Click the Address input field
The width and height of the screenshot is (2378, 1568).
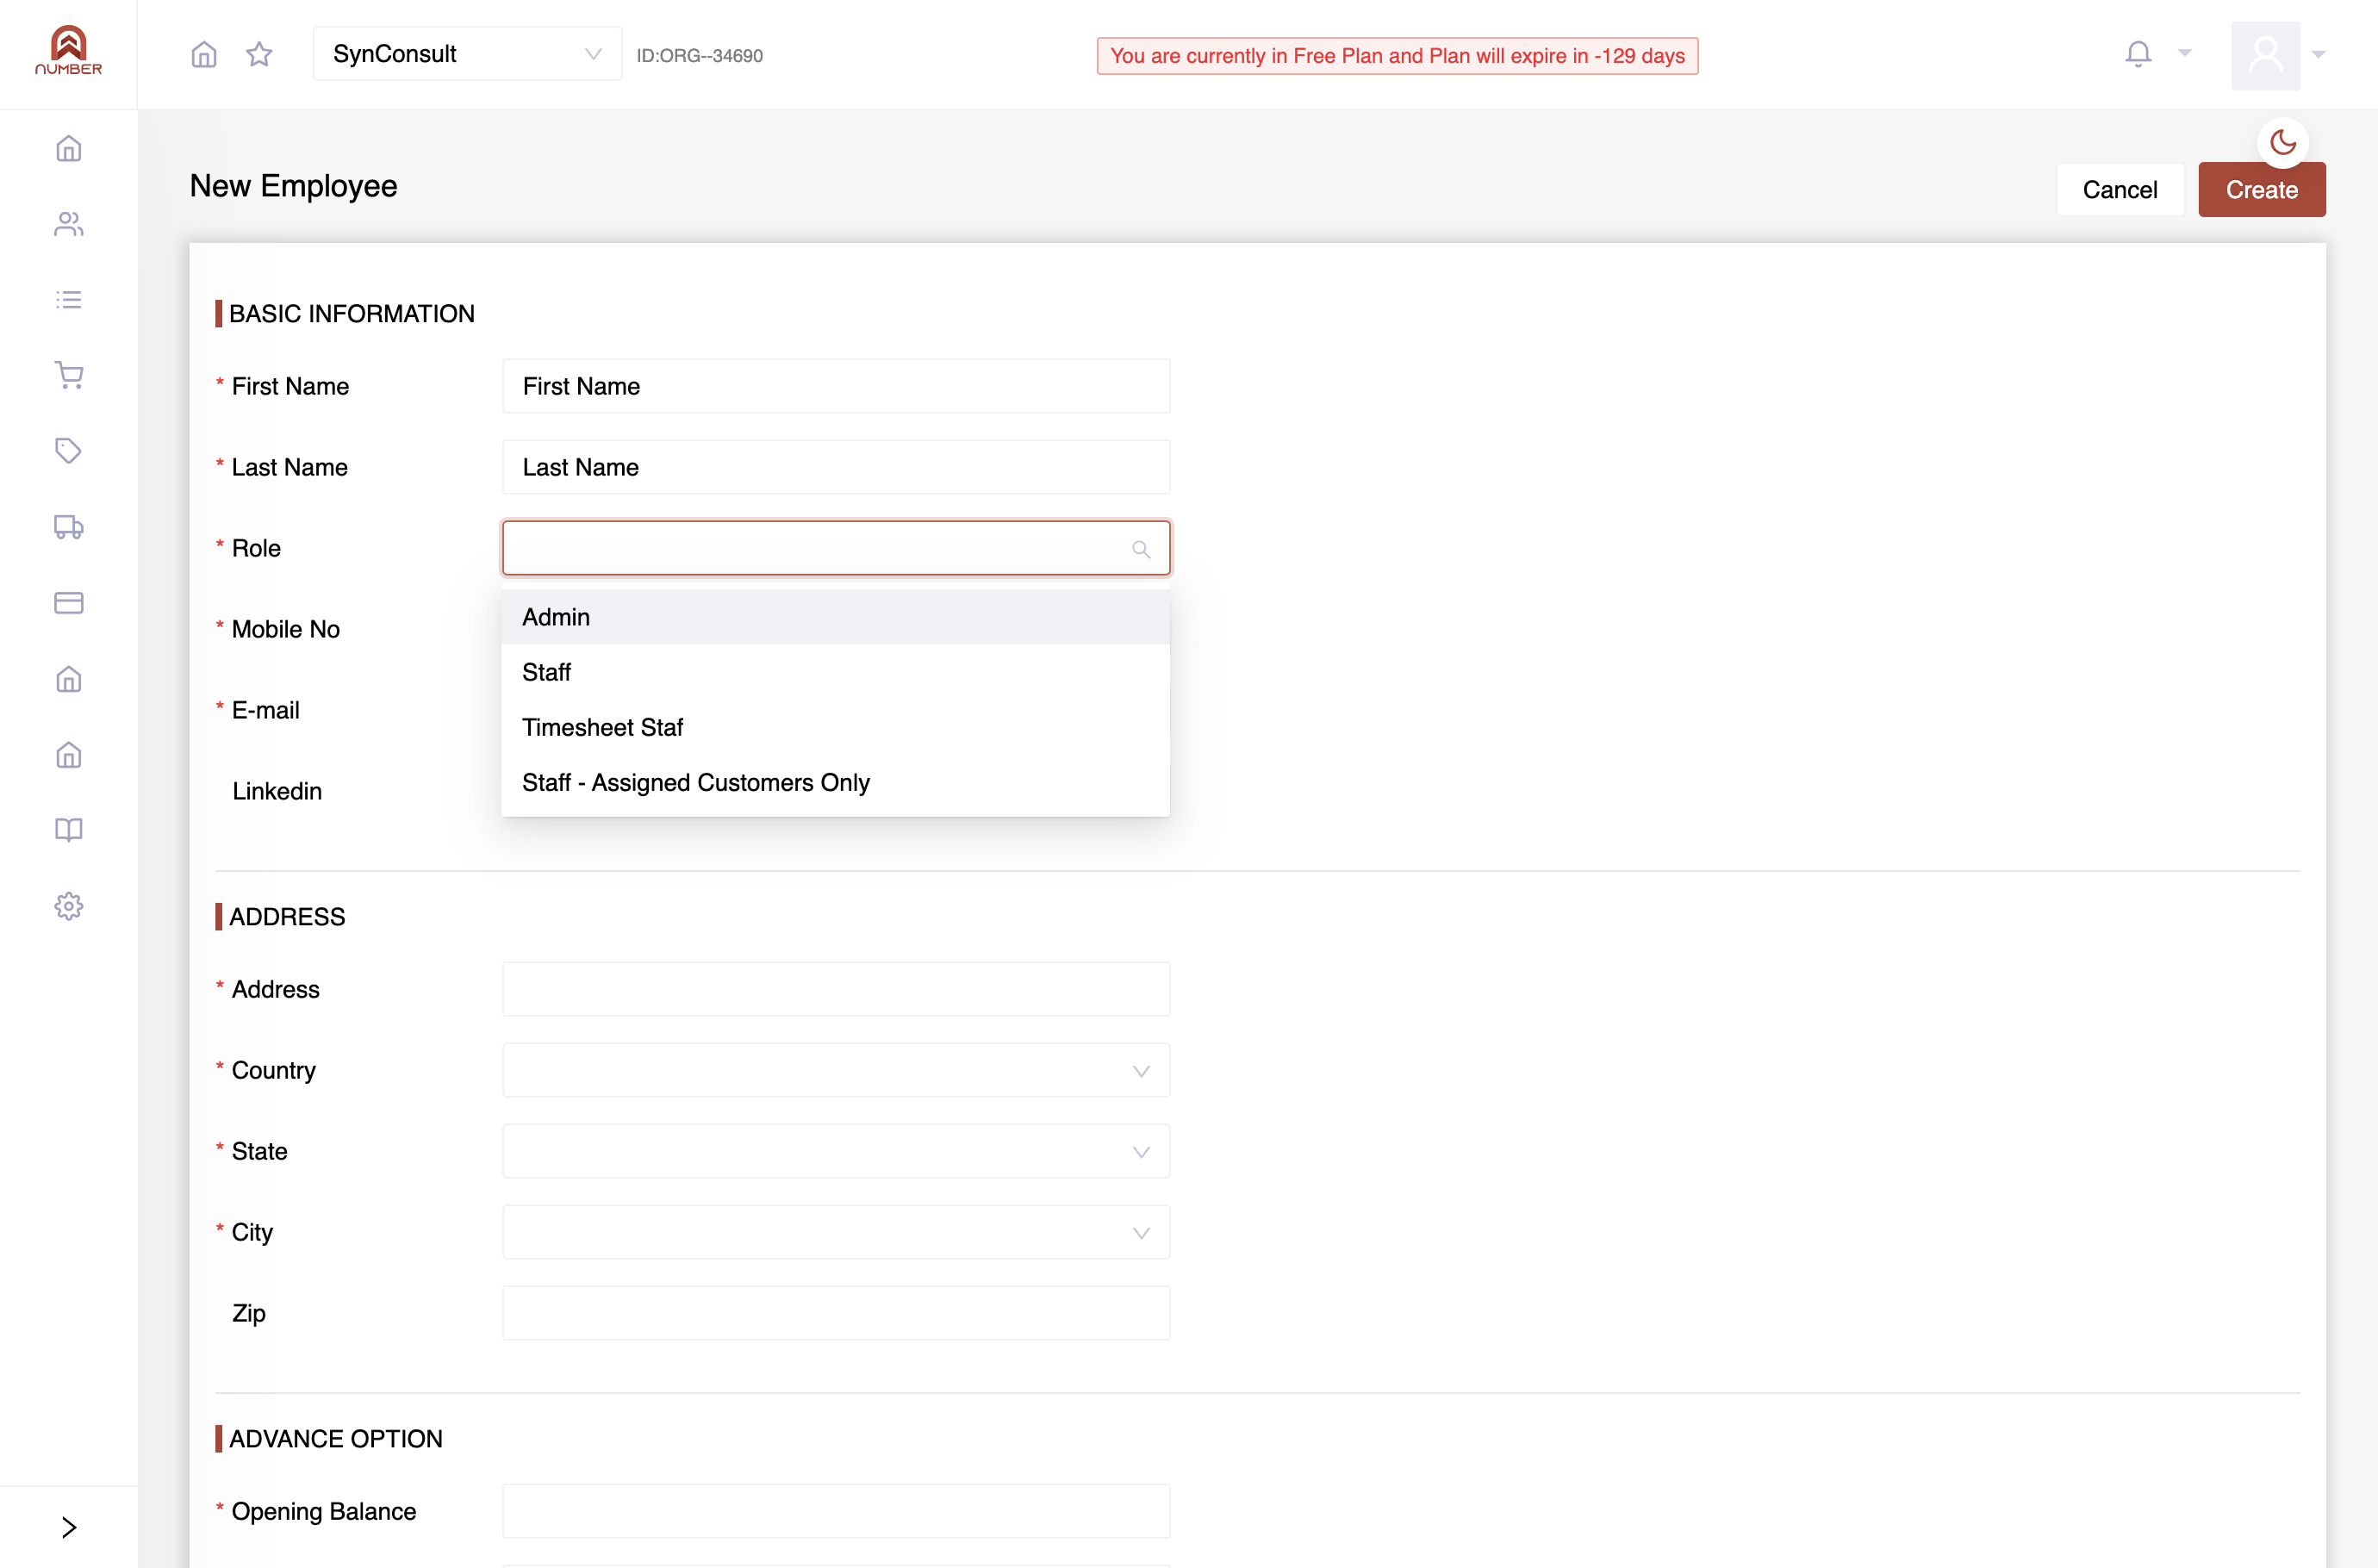[836, 989]
